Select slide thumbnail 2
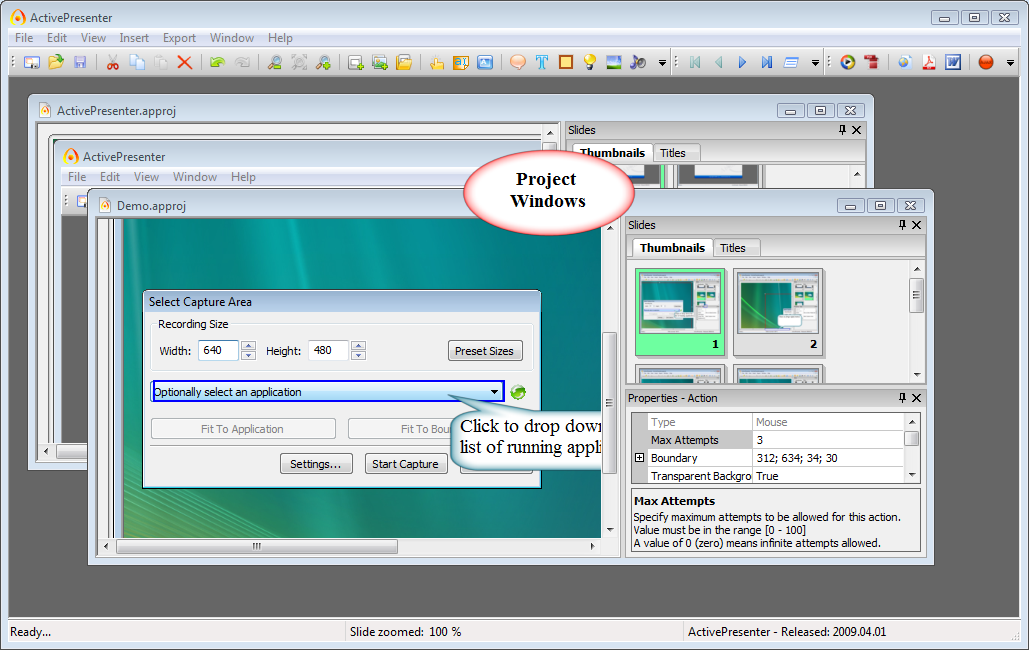 point(778,312)
